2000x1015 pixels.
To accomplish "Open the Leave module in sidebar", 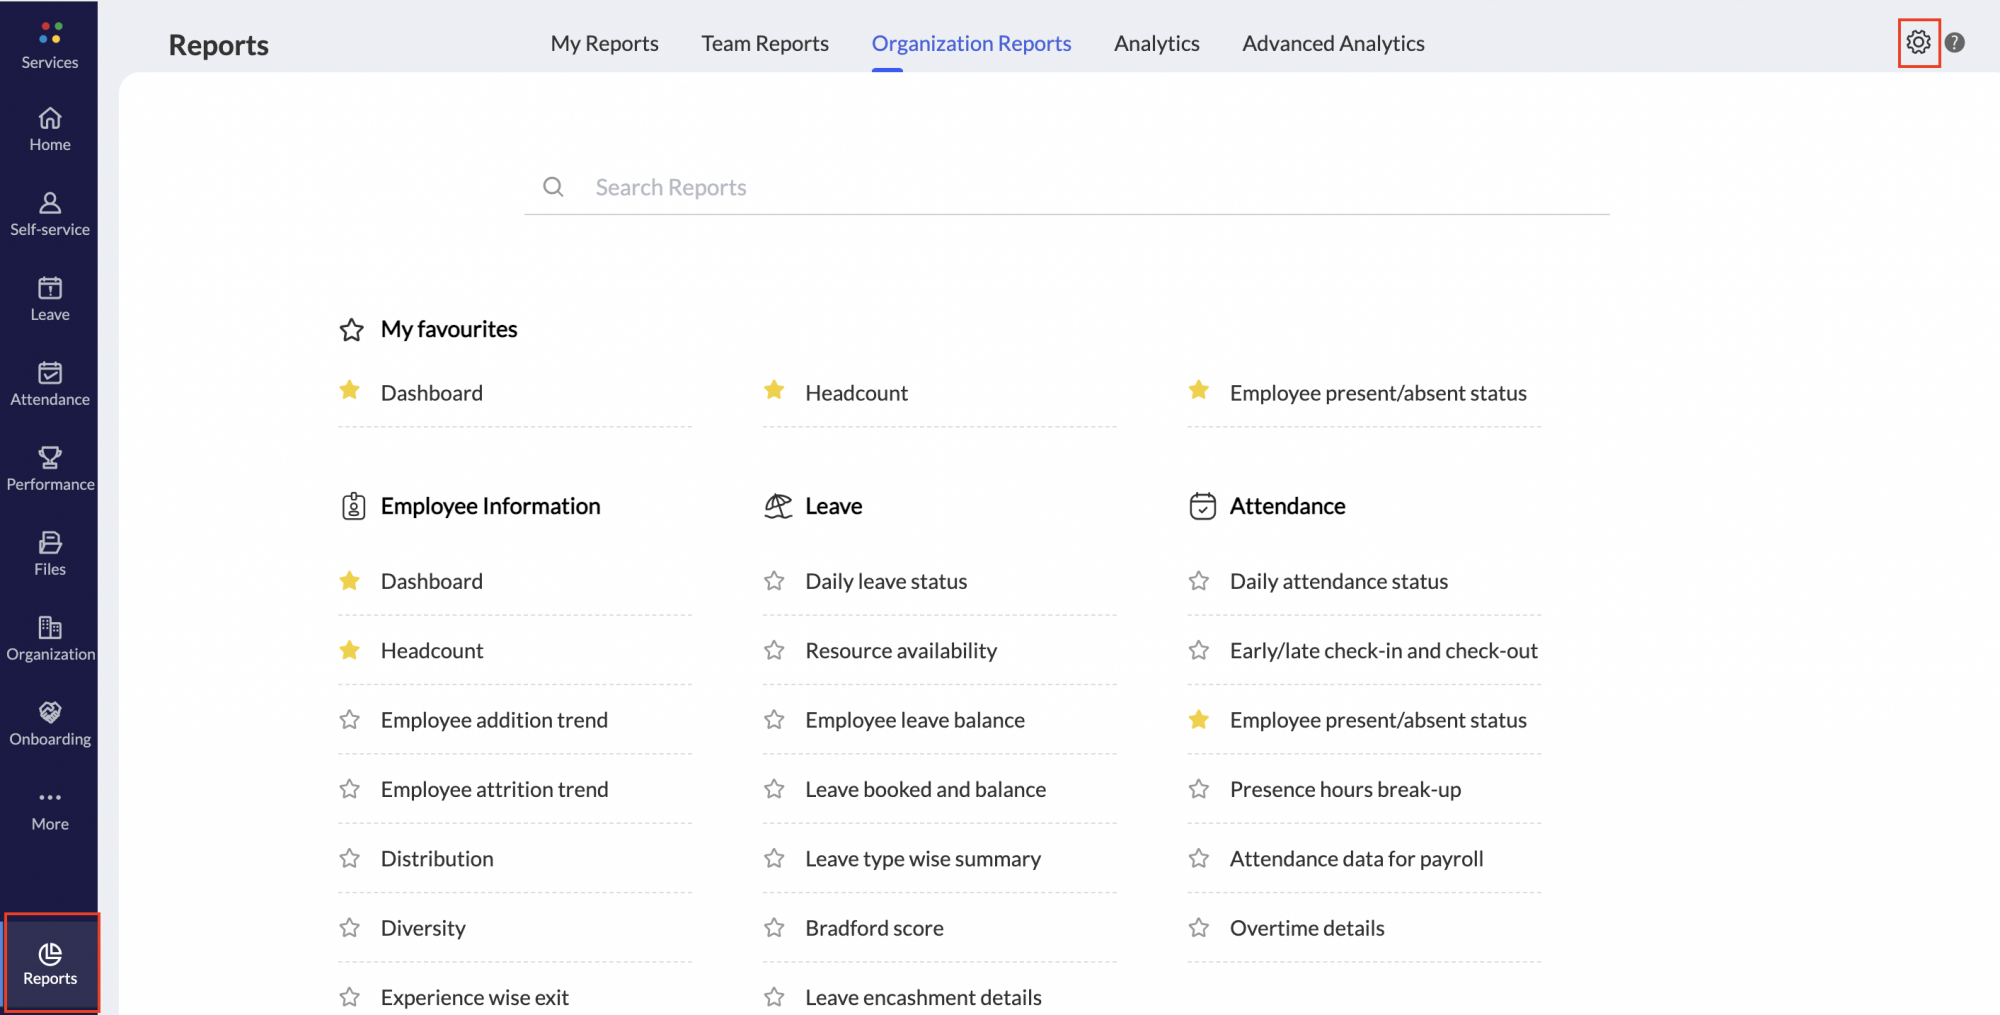I will pyautogui.click(x=50, y=300).
